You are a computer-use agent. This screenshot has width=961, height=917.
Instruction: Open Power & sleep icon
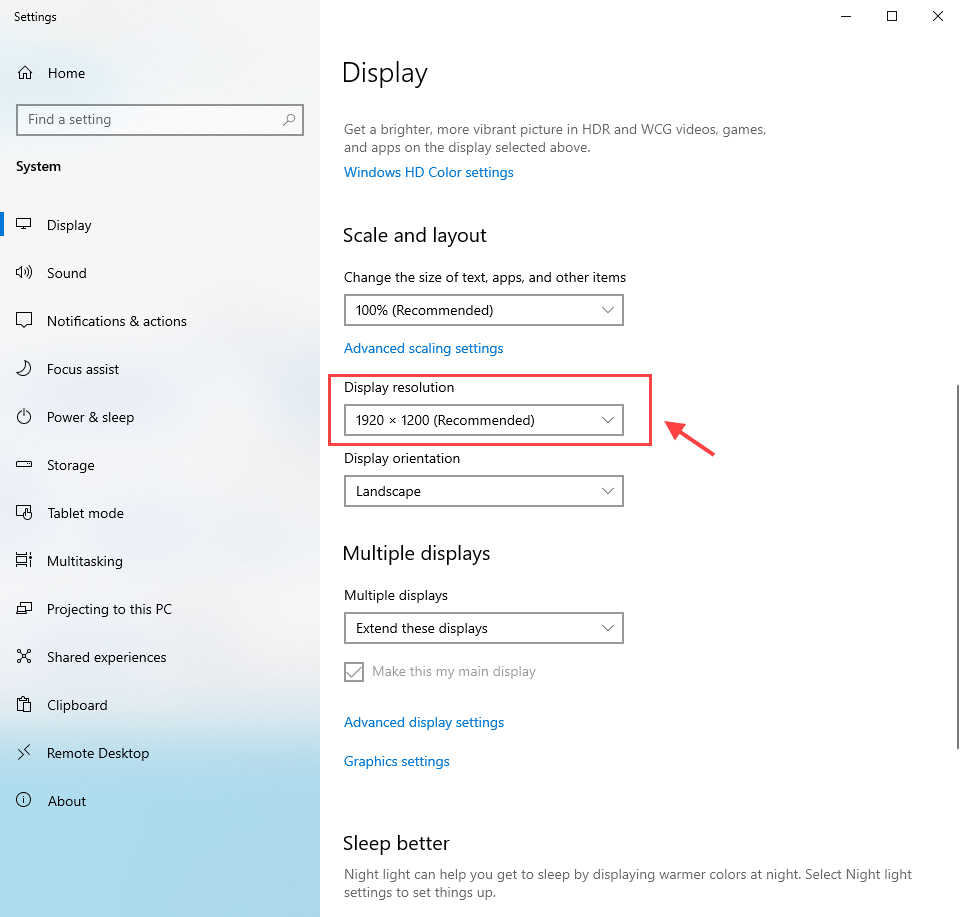click(x=25, y=417)
